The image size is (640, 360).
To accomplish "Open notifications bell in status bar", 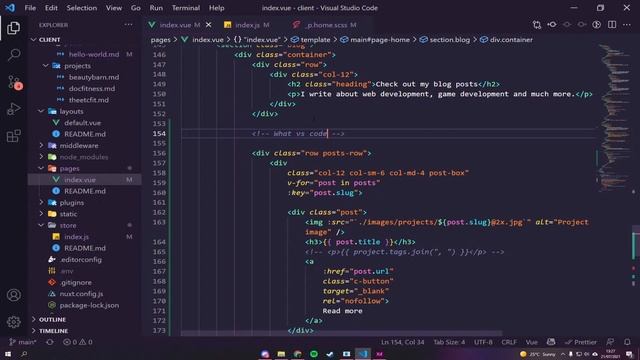I will [x=627, y=342].
